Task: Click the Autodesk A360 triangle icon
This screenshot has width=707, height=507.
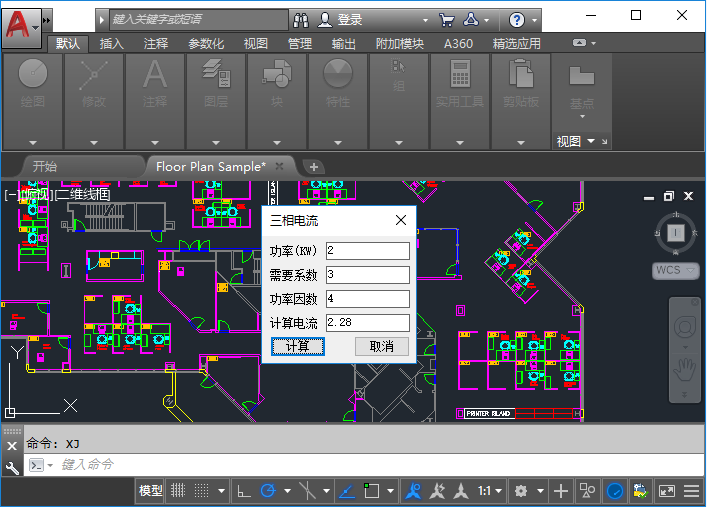Action: click(x=471, y=20)
